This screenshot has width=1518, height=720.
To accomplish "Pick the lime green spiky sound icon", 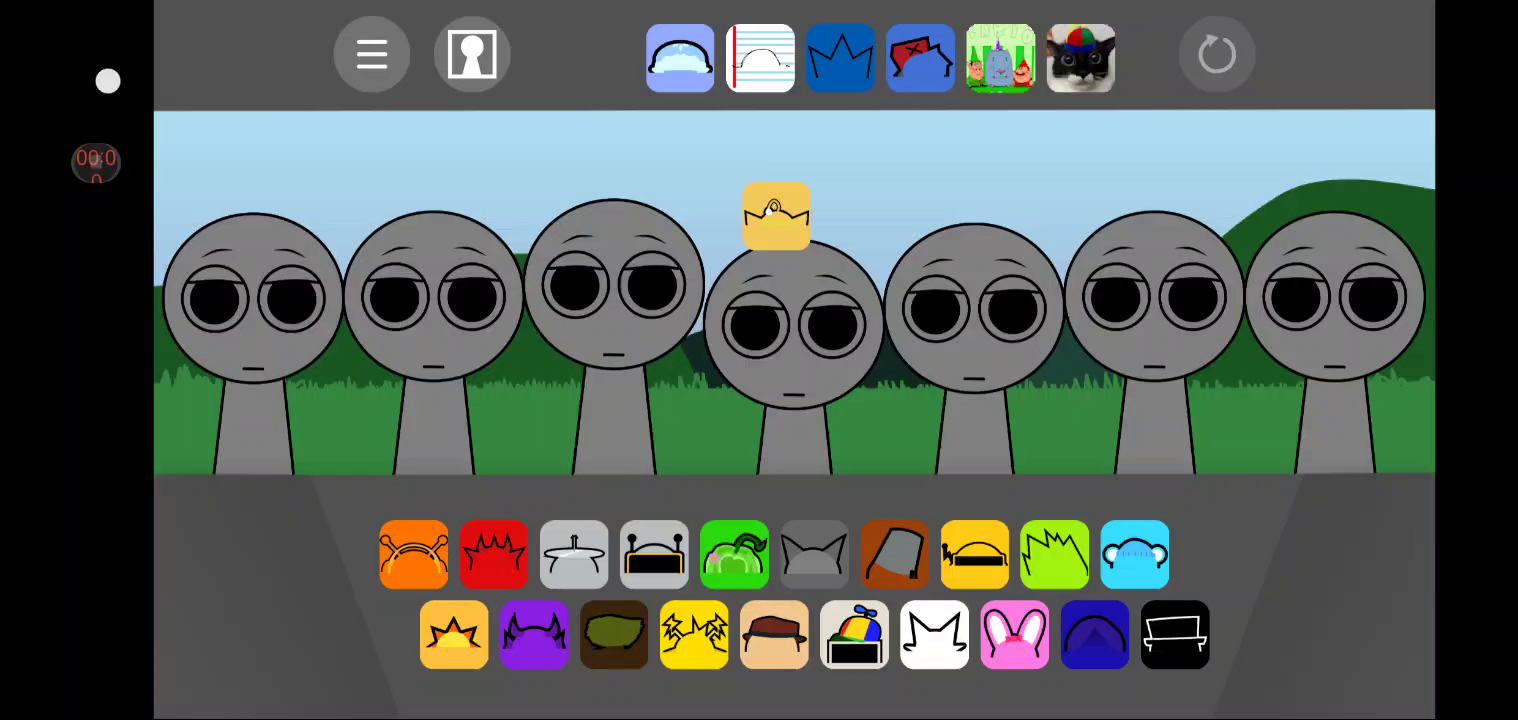I will click(x=1054, y=555).
